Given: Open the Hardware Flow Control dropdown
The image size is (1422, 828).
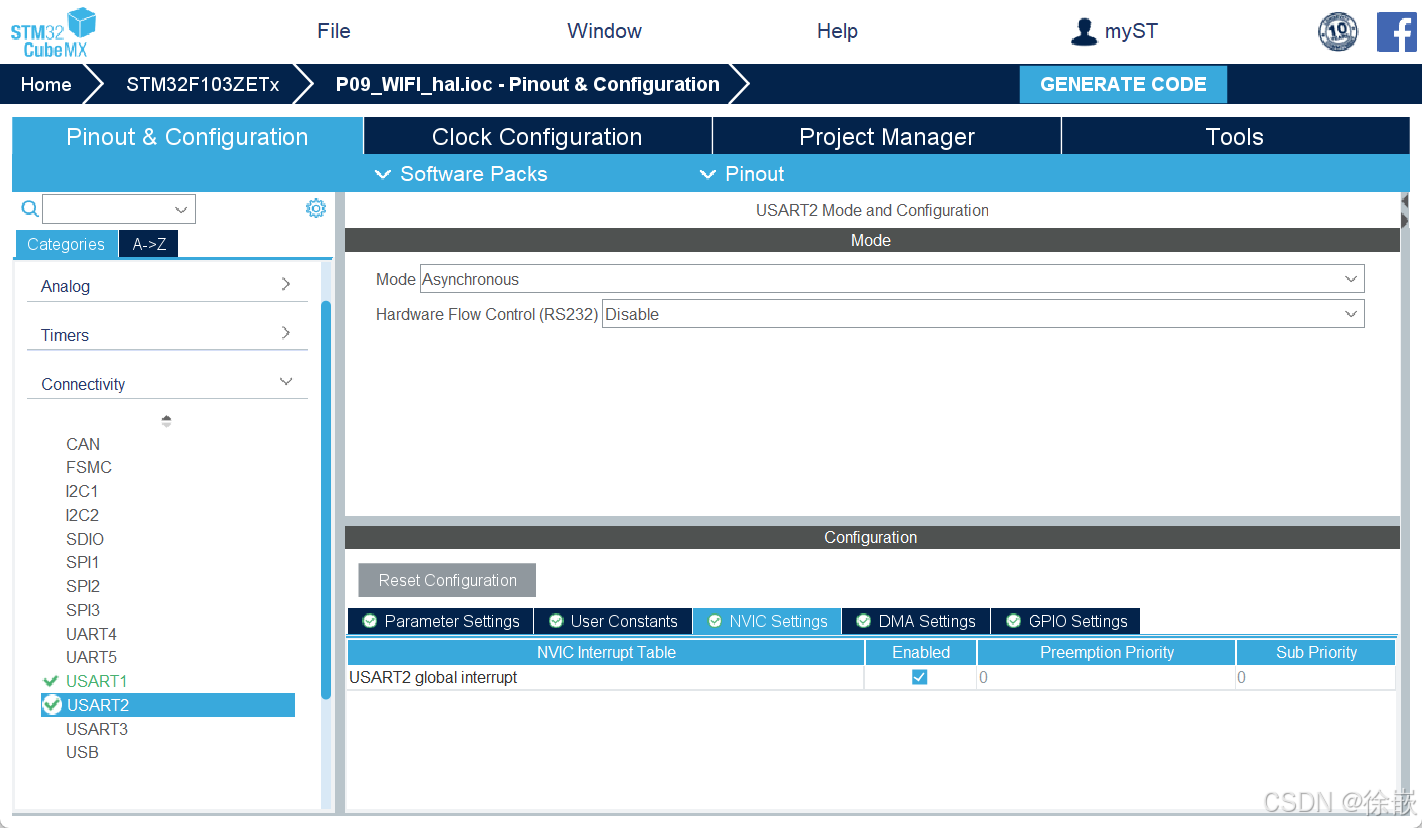Looking at the screenshot, I should (x=983, y=314).
